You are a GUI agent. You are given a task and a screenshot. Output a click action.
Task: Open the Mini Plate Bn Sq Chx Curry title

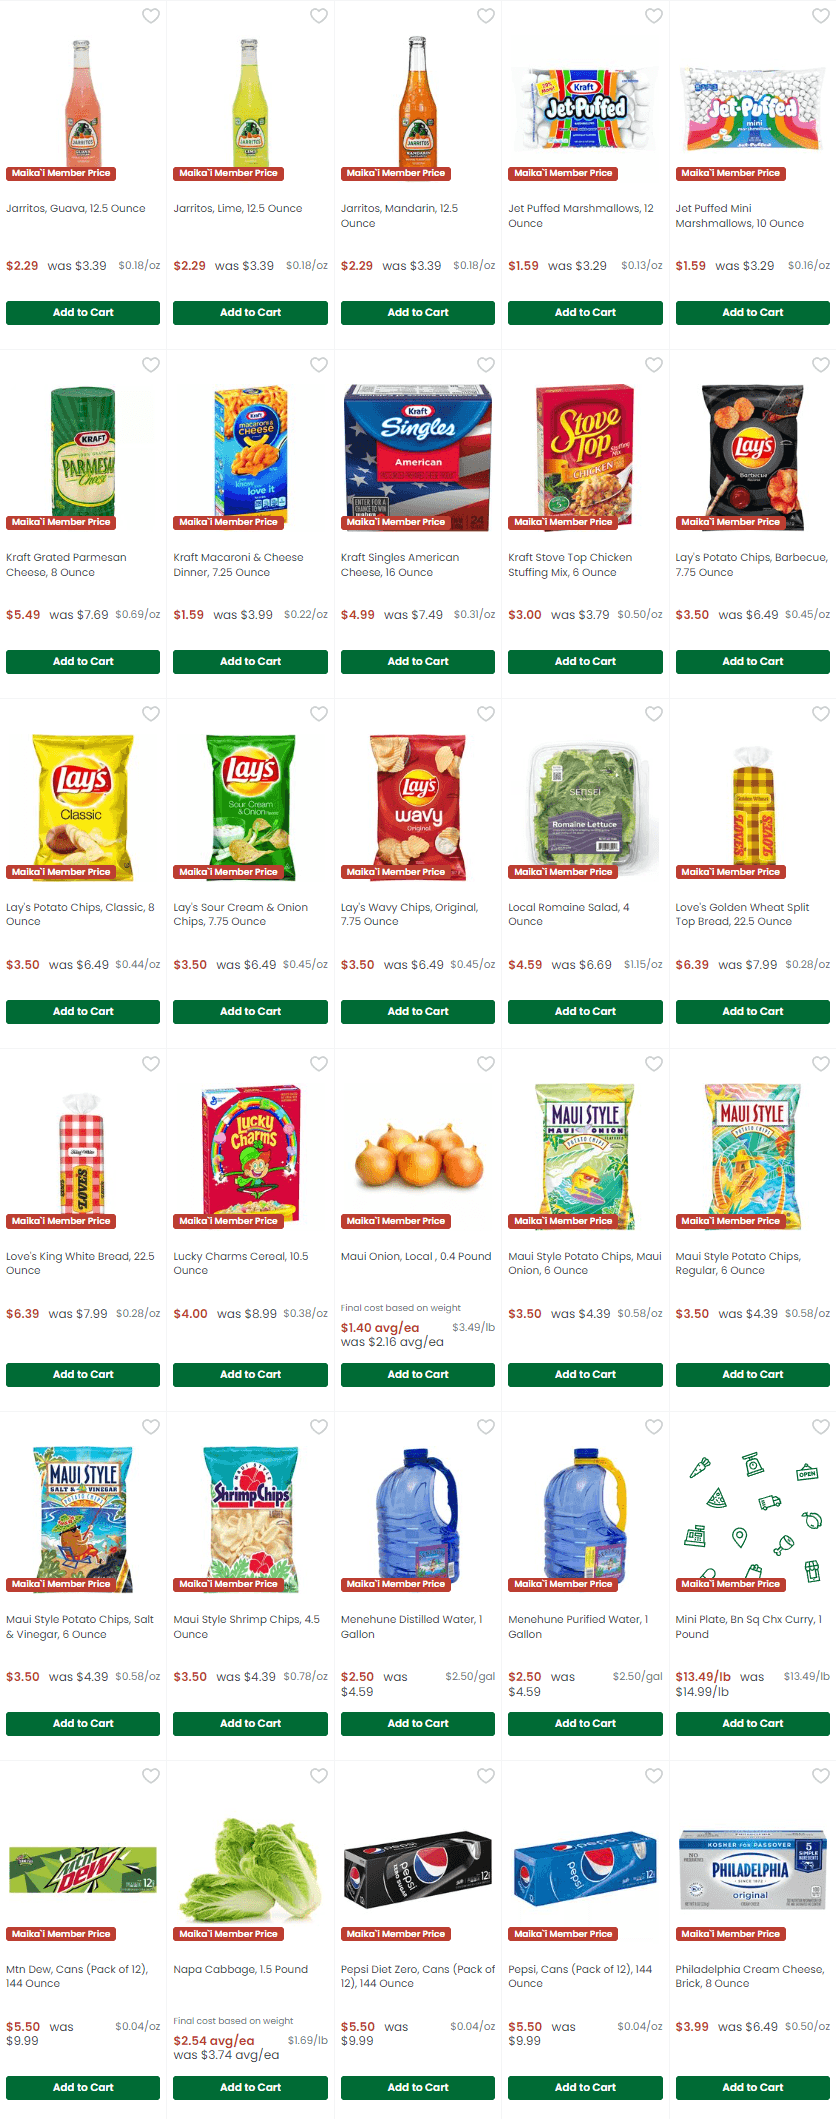tap(748, 1627)
